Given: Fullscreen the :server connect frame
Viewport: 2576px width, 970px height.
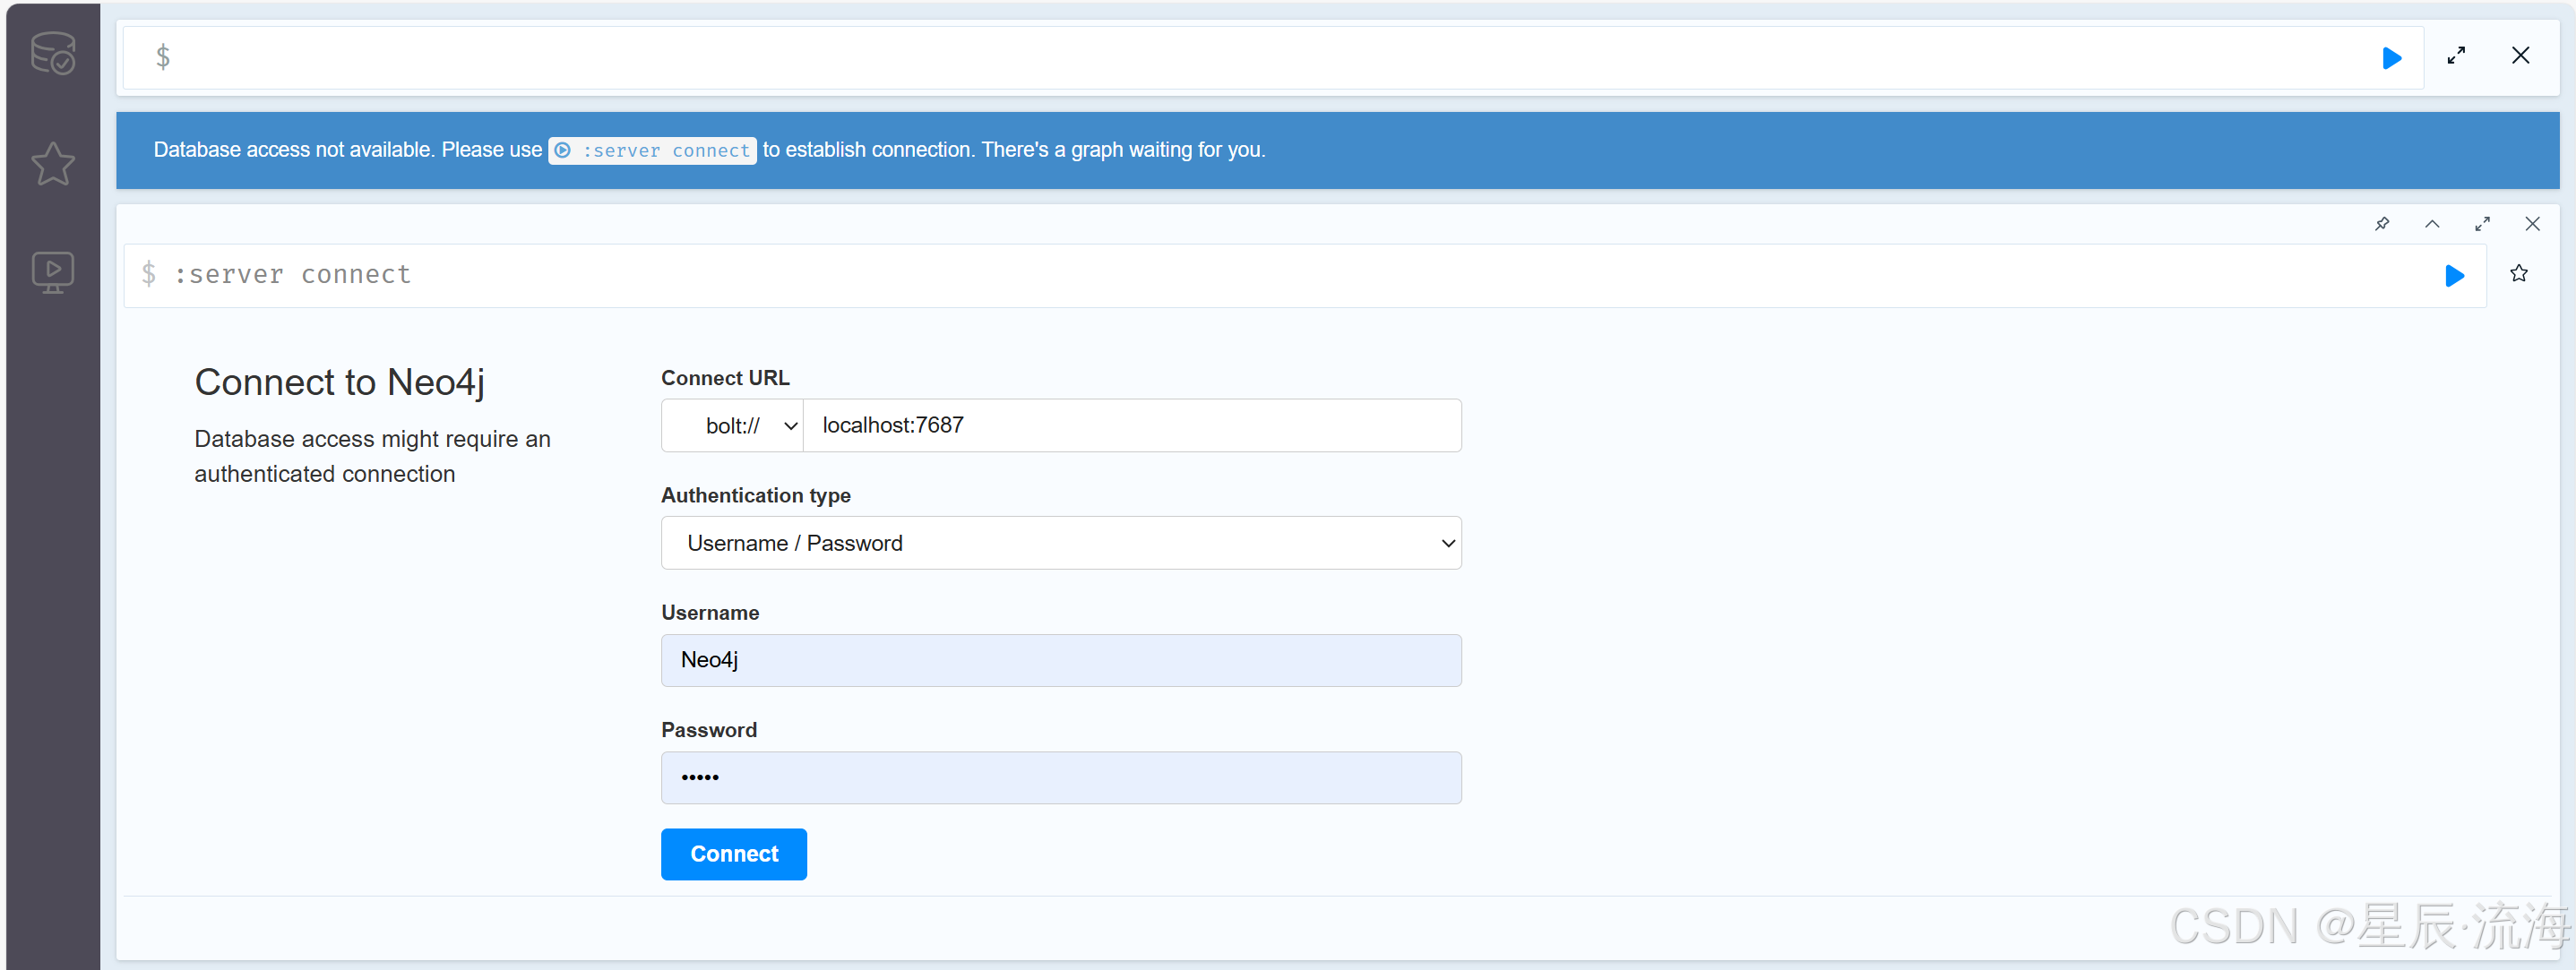Looking at the screenshot, I should (2482, 224).
